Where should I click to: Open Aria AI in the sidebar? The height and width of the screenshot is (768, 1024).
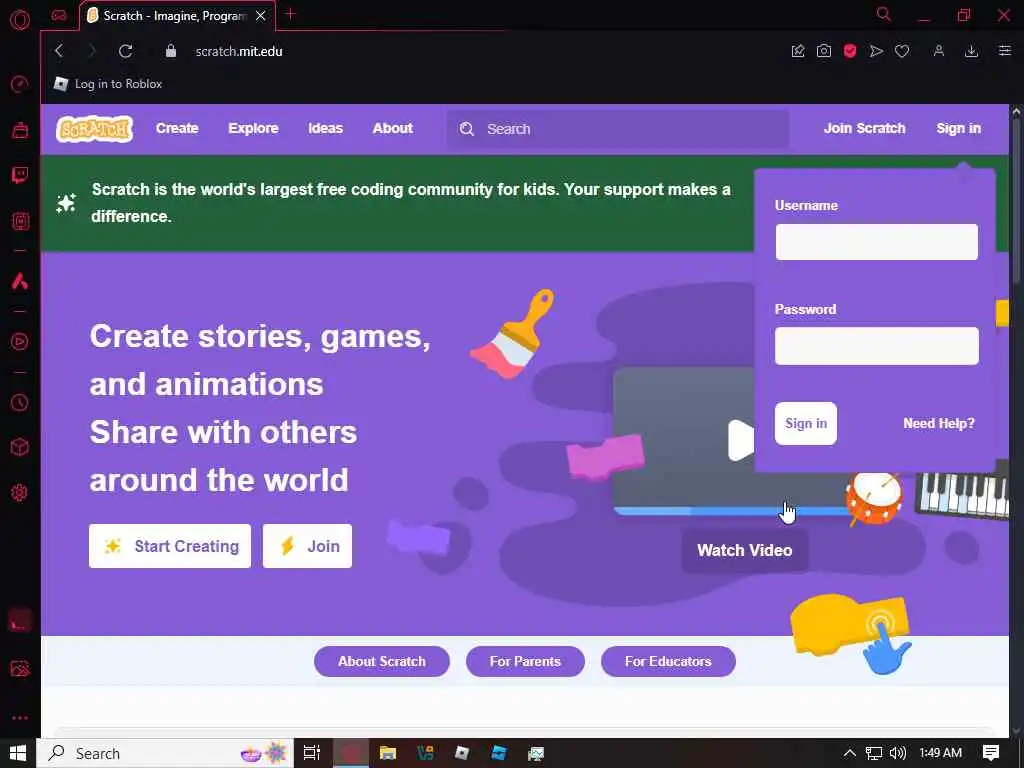pyautogui.click(x=20, y=281)
